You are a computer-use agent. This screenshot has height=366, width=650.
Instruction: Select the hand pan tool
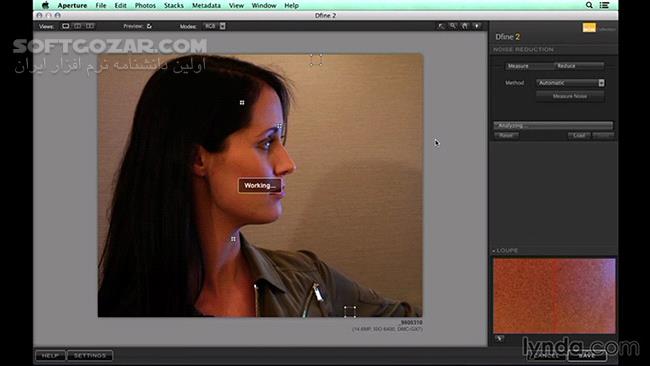465,26
